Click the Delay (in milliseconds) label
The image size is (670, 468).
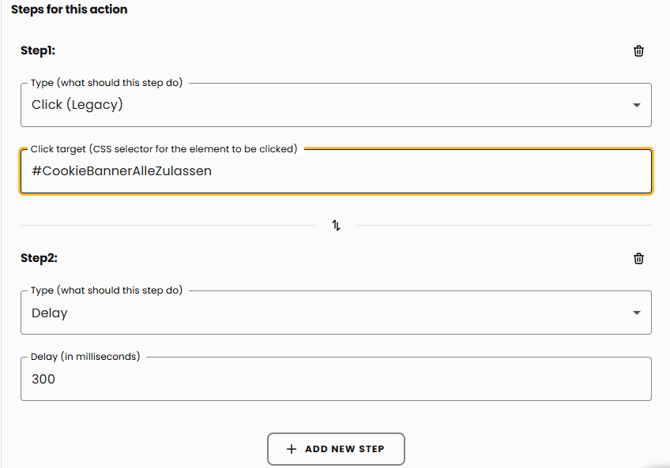85,356
